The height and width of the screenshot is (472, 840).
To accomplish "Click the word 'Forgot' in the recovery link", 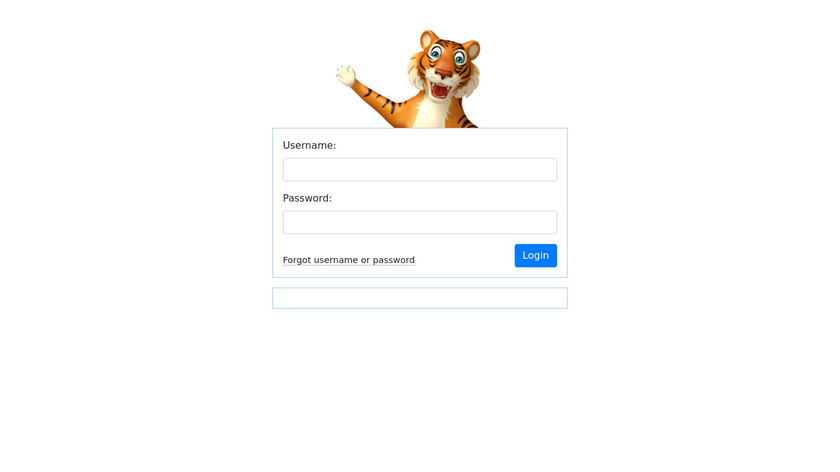I will [x=297, y=260].
